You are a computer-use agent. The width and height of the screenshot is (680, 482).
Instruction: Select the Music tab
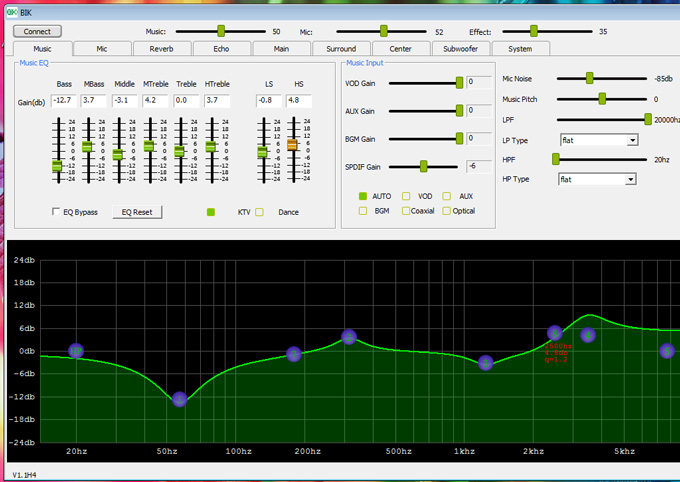coord(42,49)
